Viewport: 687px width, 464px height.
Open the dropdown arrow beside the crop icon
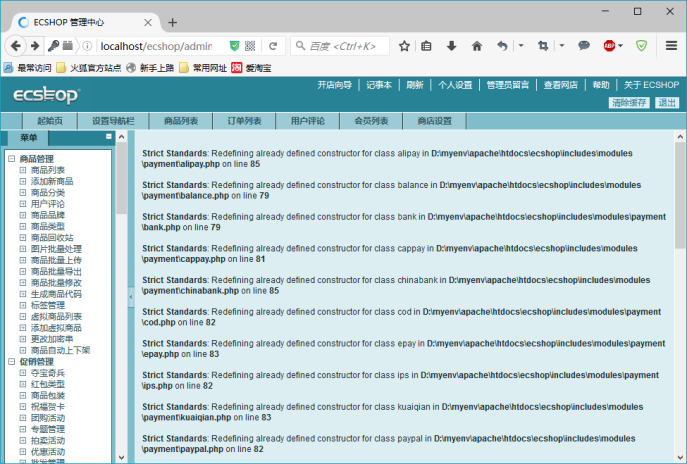pyautogui.click(x=562, y=46)
